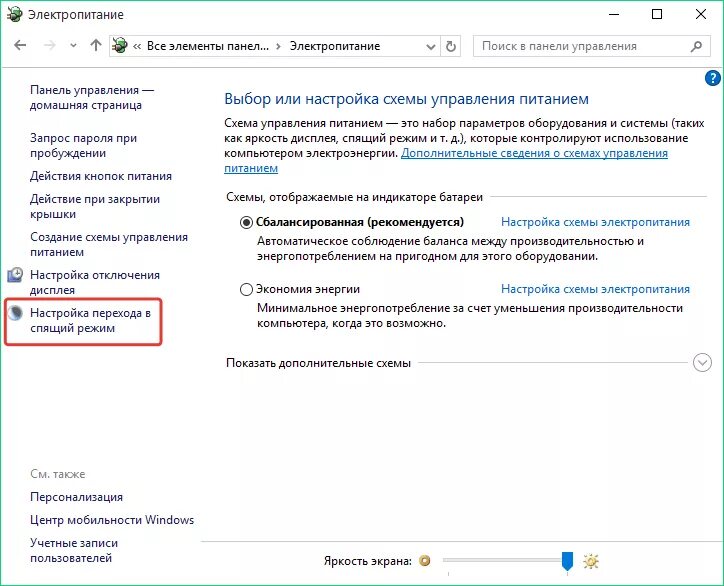The height and width of the screenshot is (586, 724).
Task: Click "Электропитание" breadcrumb in address bar
Action: 335,46
